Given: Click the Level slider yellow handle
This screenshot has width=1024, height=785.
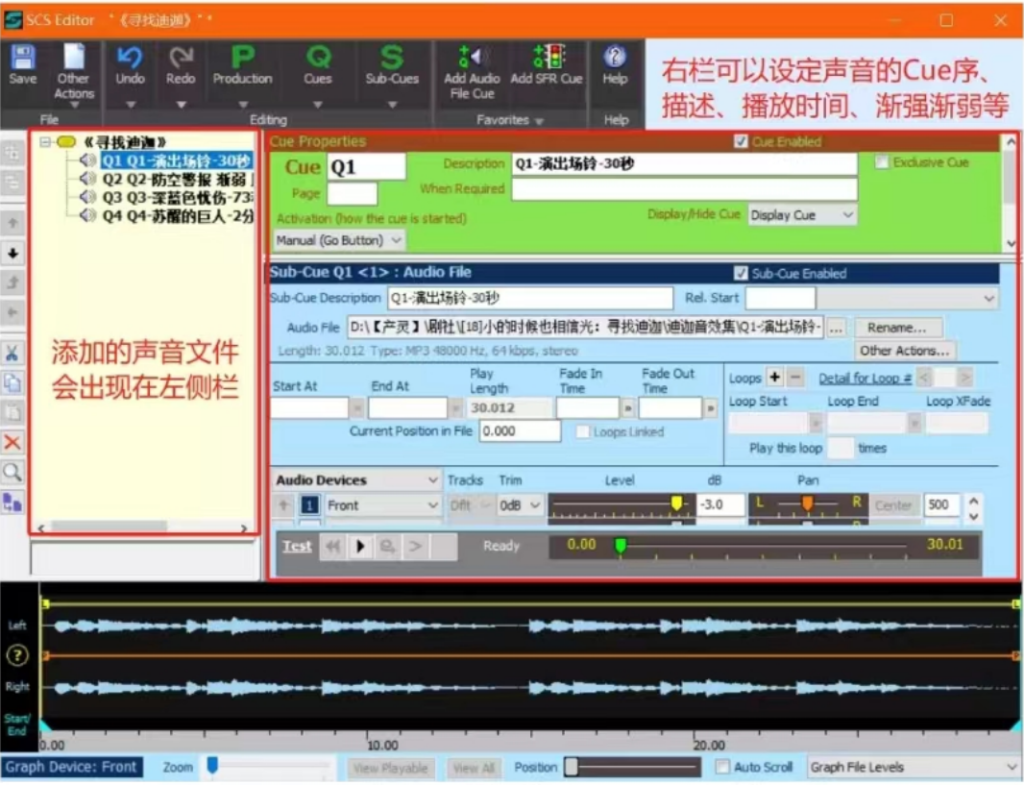Looking at the screenshot, I should click(677, 503).
